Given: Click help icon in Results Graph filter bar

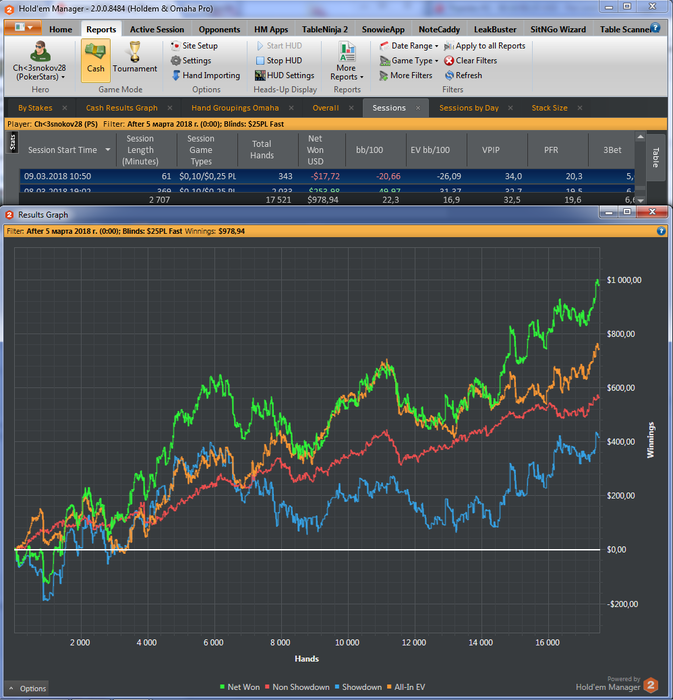Looking at the screenshot, I should tap(661, 231).
